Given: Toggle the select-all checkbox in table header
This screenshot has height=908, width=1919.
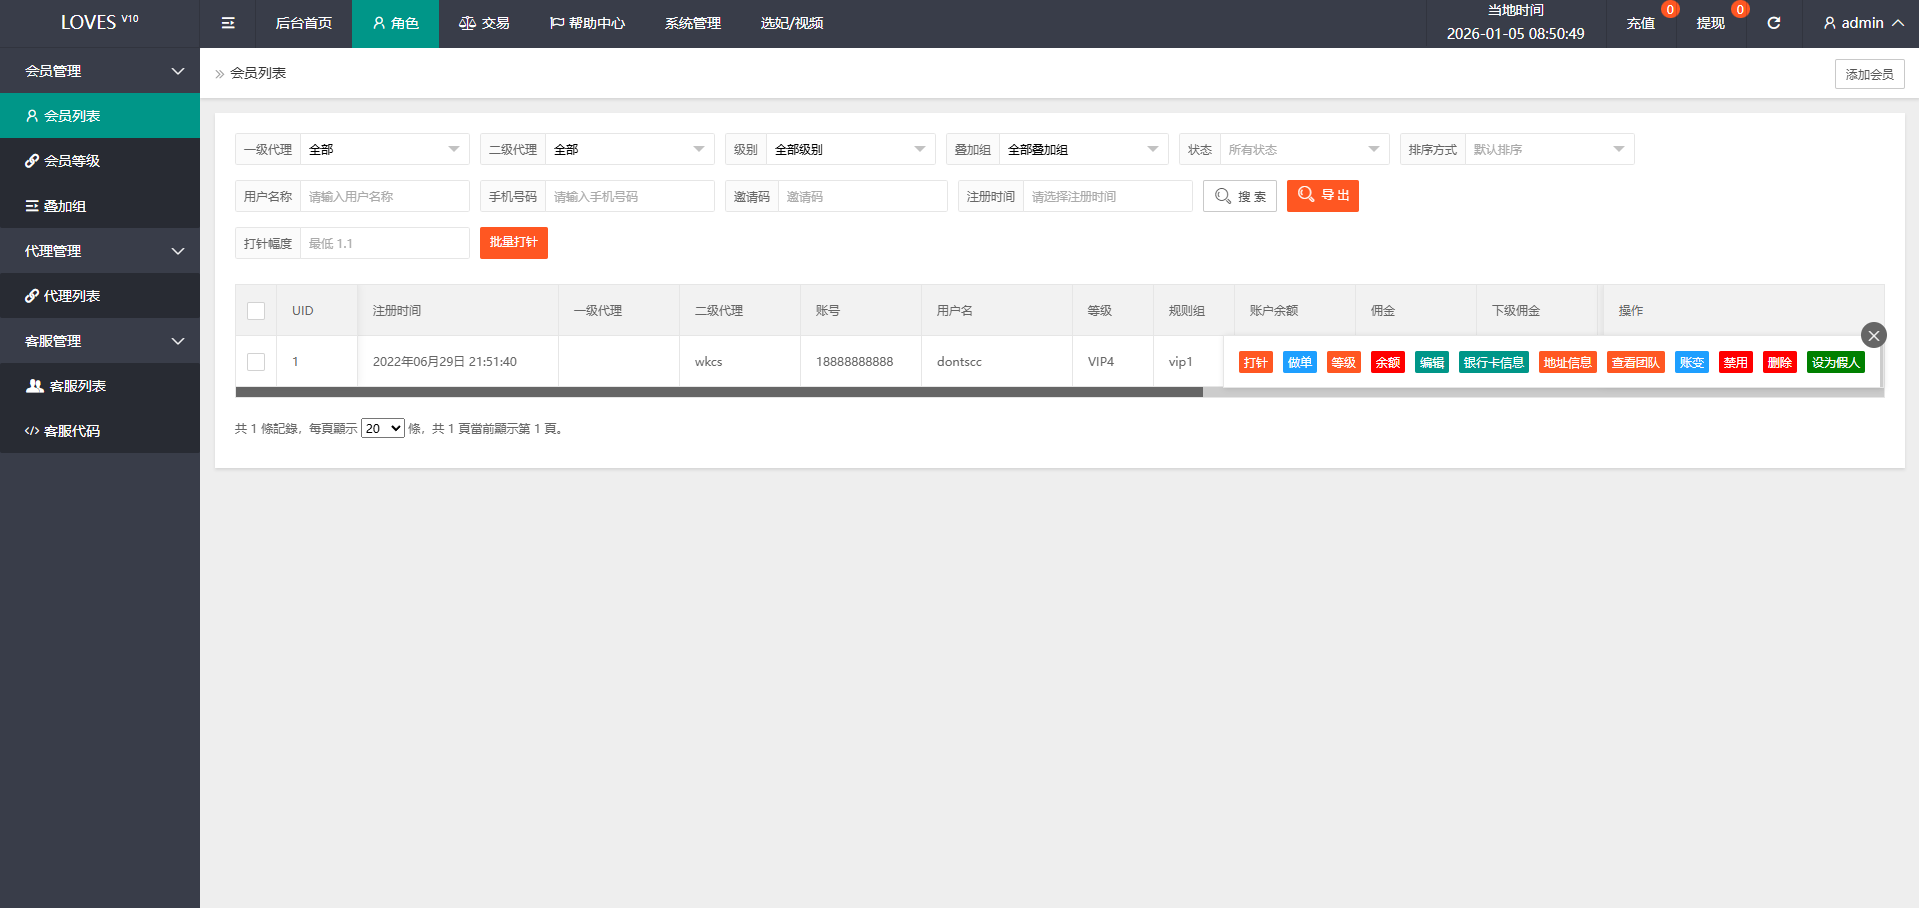Looking at the screenshot, I should click(256, 311).
